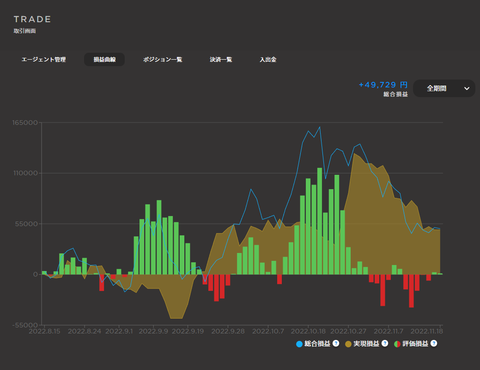Open the ポジション一覧 tab
Screen dimensions: 480x370
click(x=163, y=60)
